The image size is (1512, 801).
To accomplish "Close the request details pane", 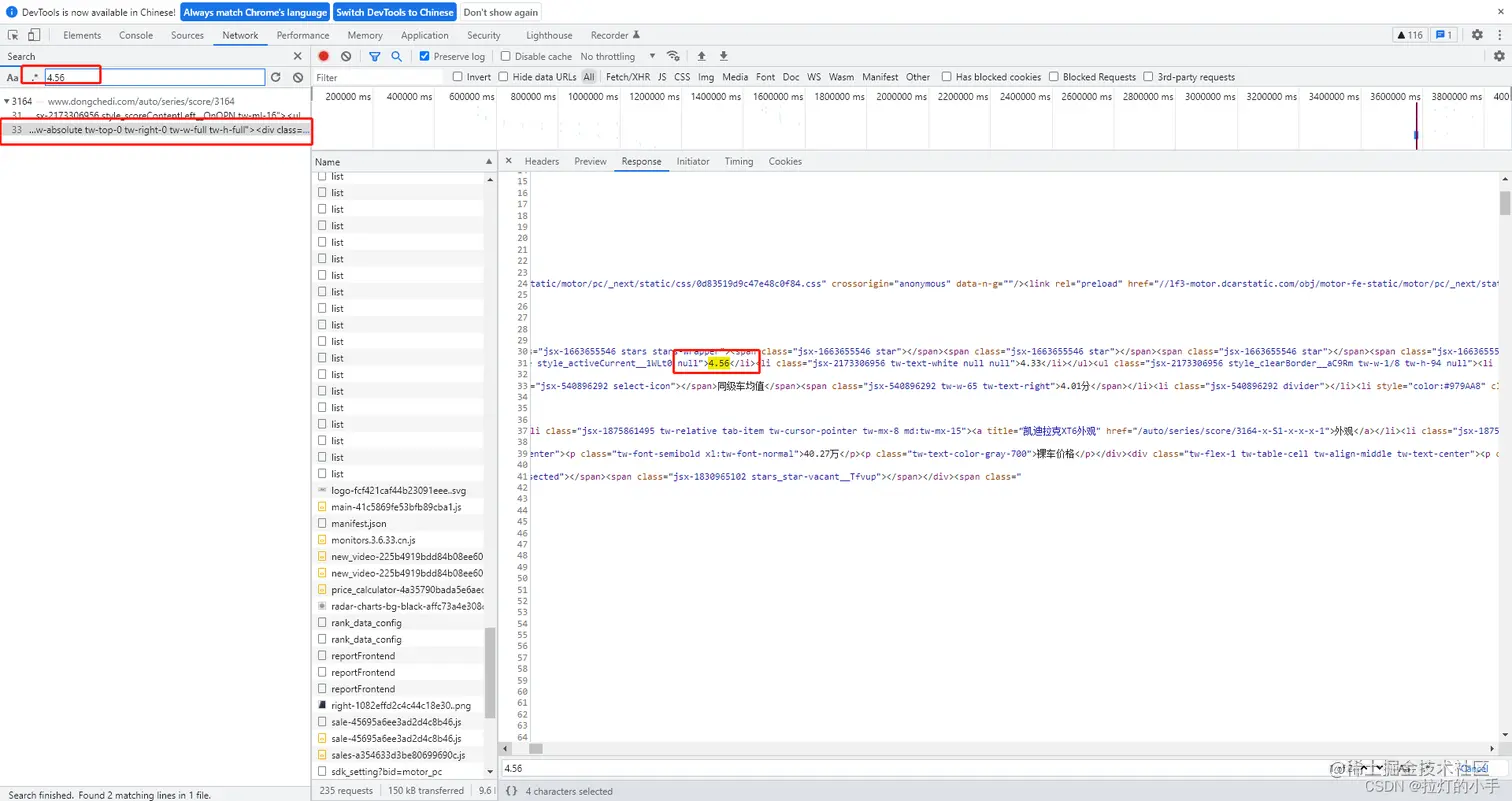I will (508, 161).
